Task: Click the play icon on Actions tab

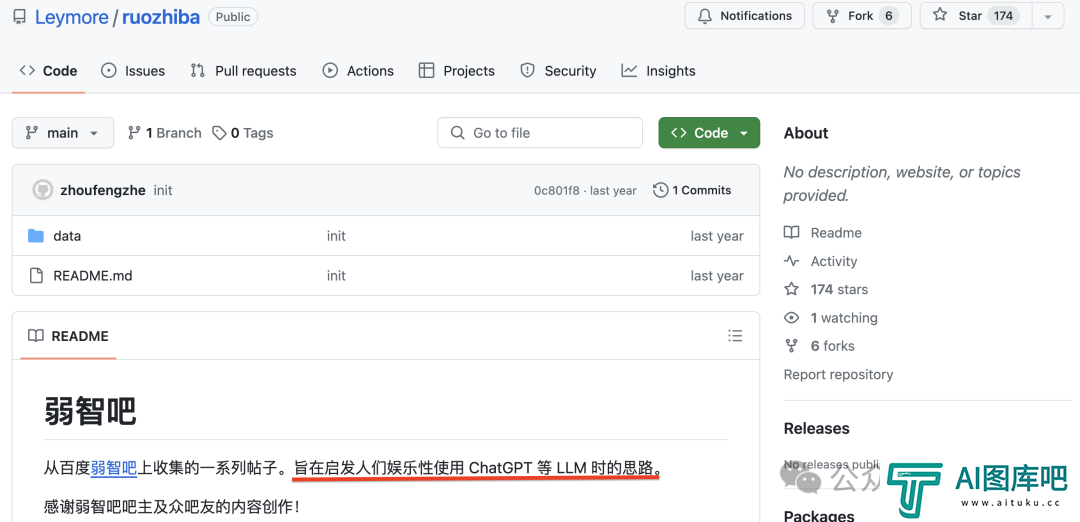Action: (x=330, y=71)
